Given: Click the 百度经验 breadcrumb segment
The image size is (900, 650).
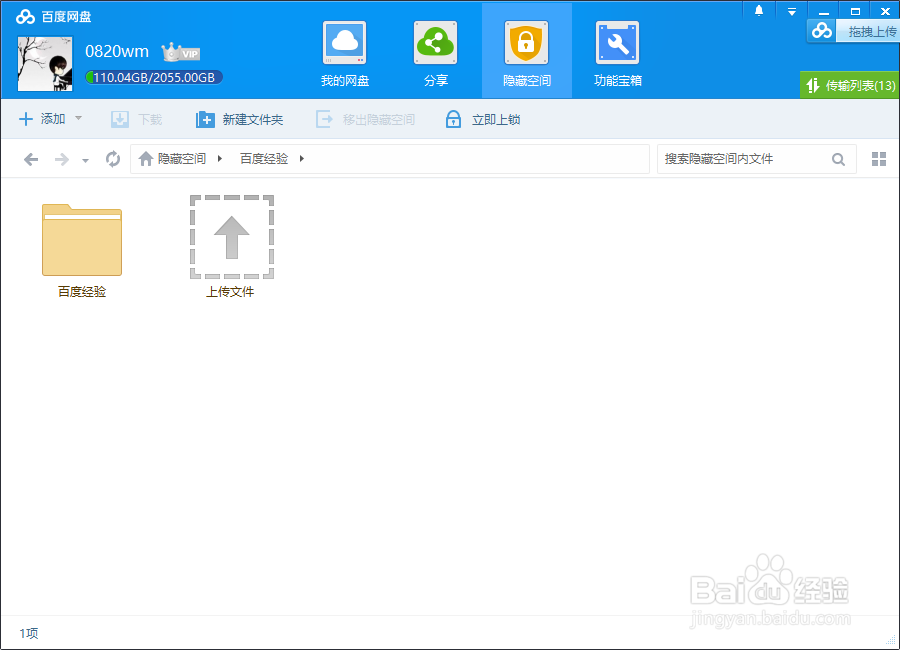Looking at the screenshot, I should pos(263,158).
